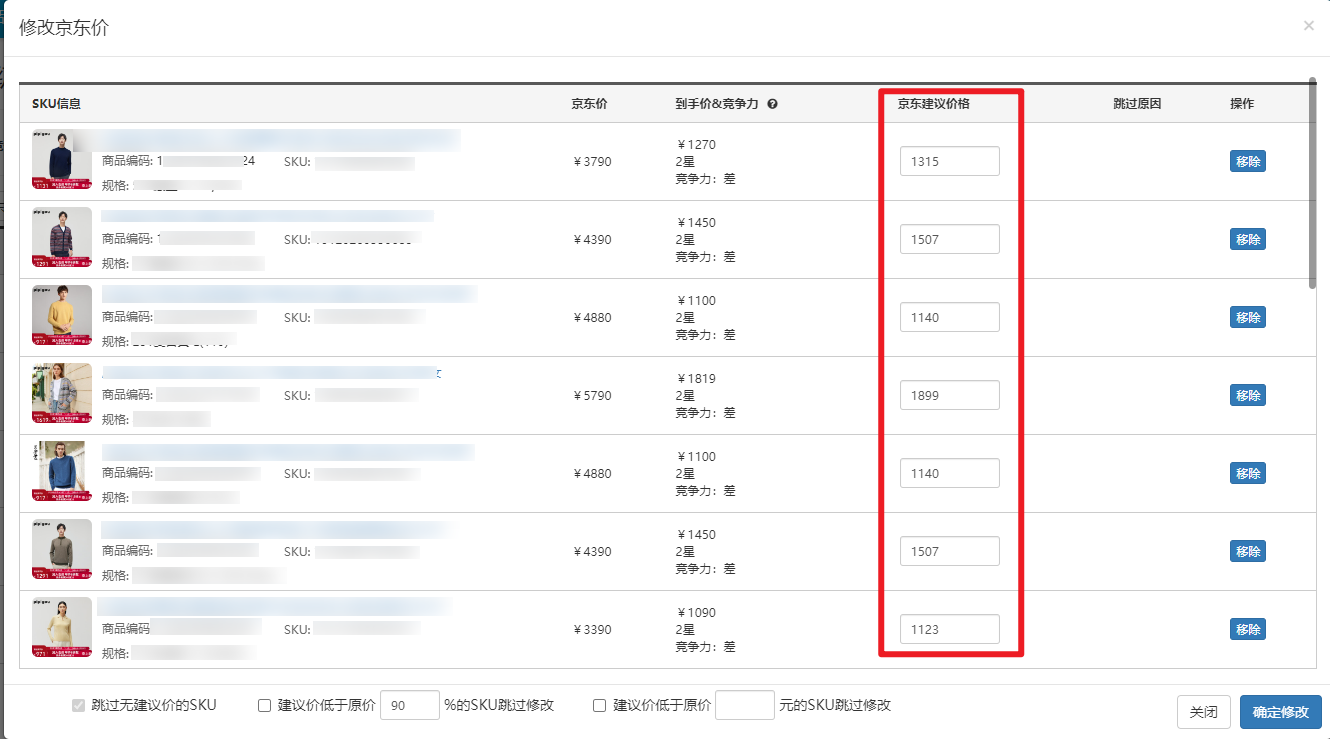Click the percent input showing 90
This screenshot has height=739, width=1330.
coord(410,705)
